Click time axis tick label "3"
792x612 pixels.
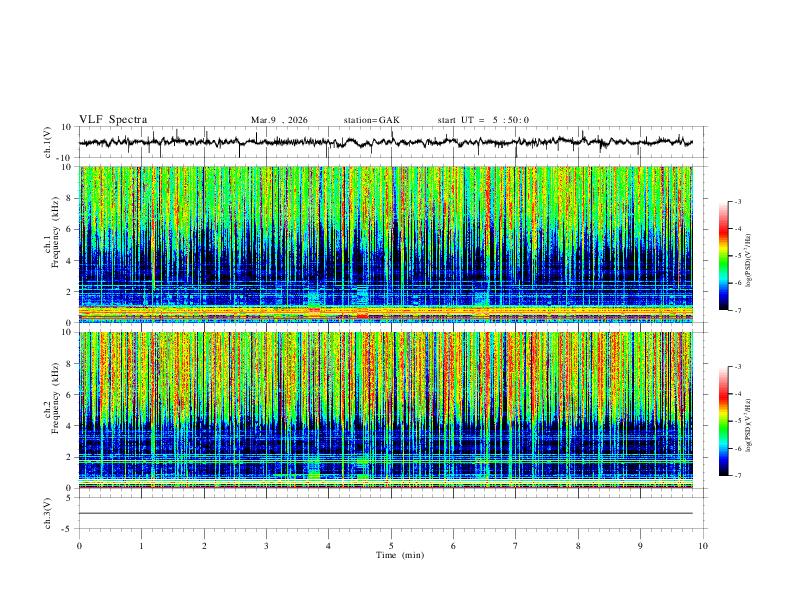tap(266, 546)
